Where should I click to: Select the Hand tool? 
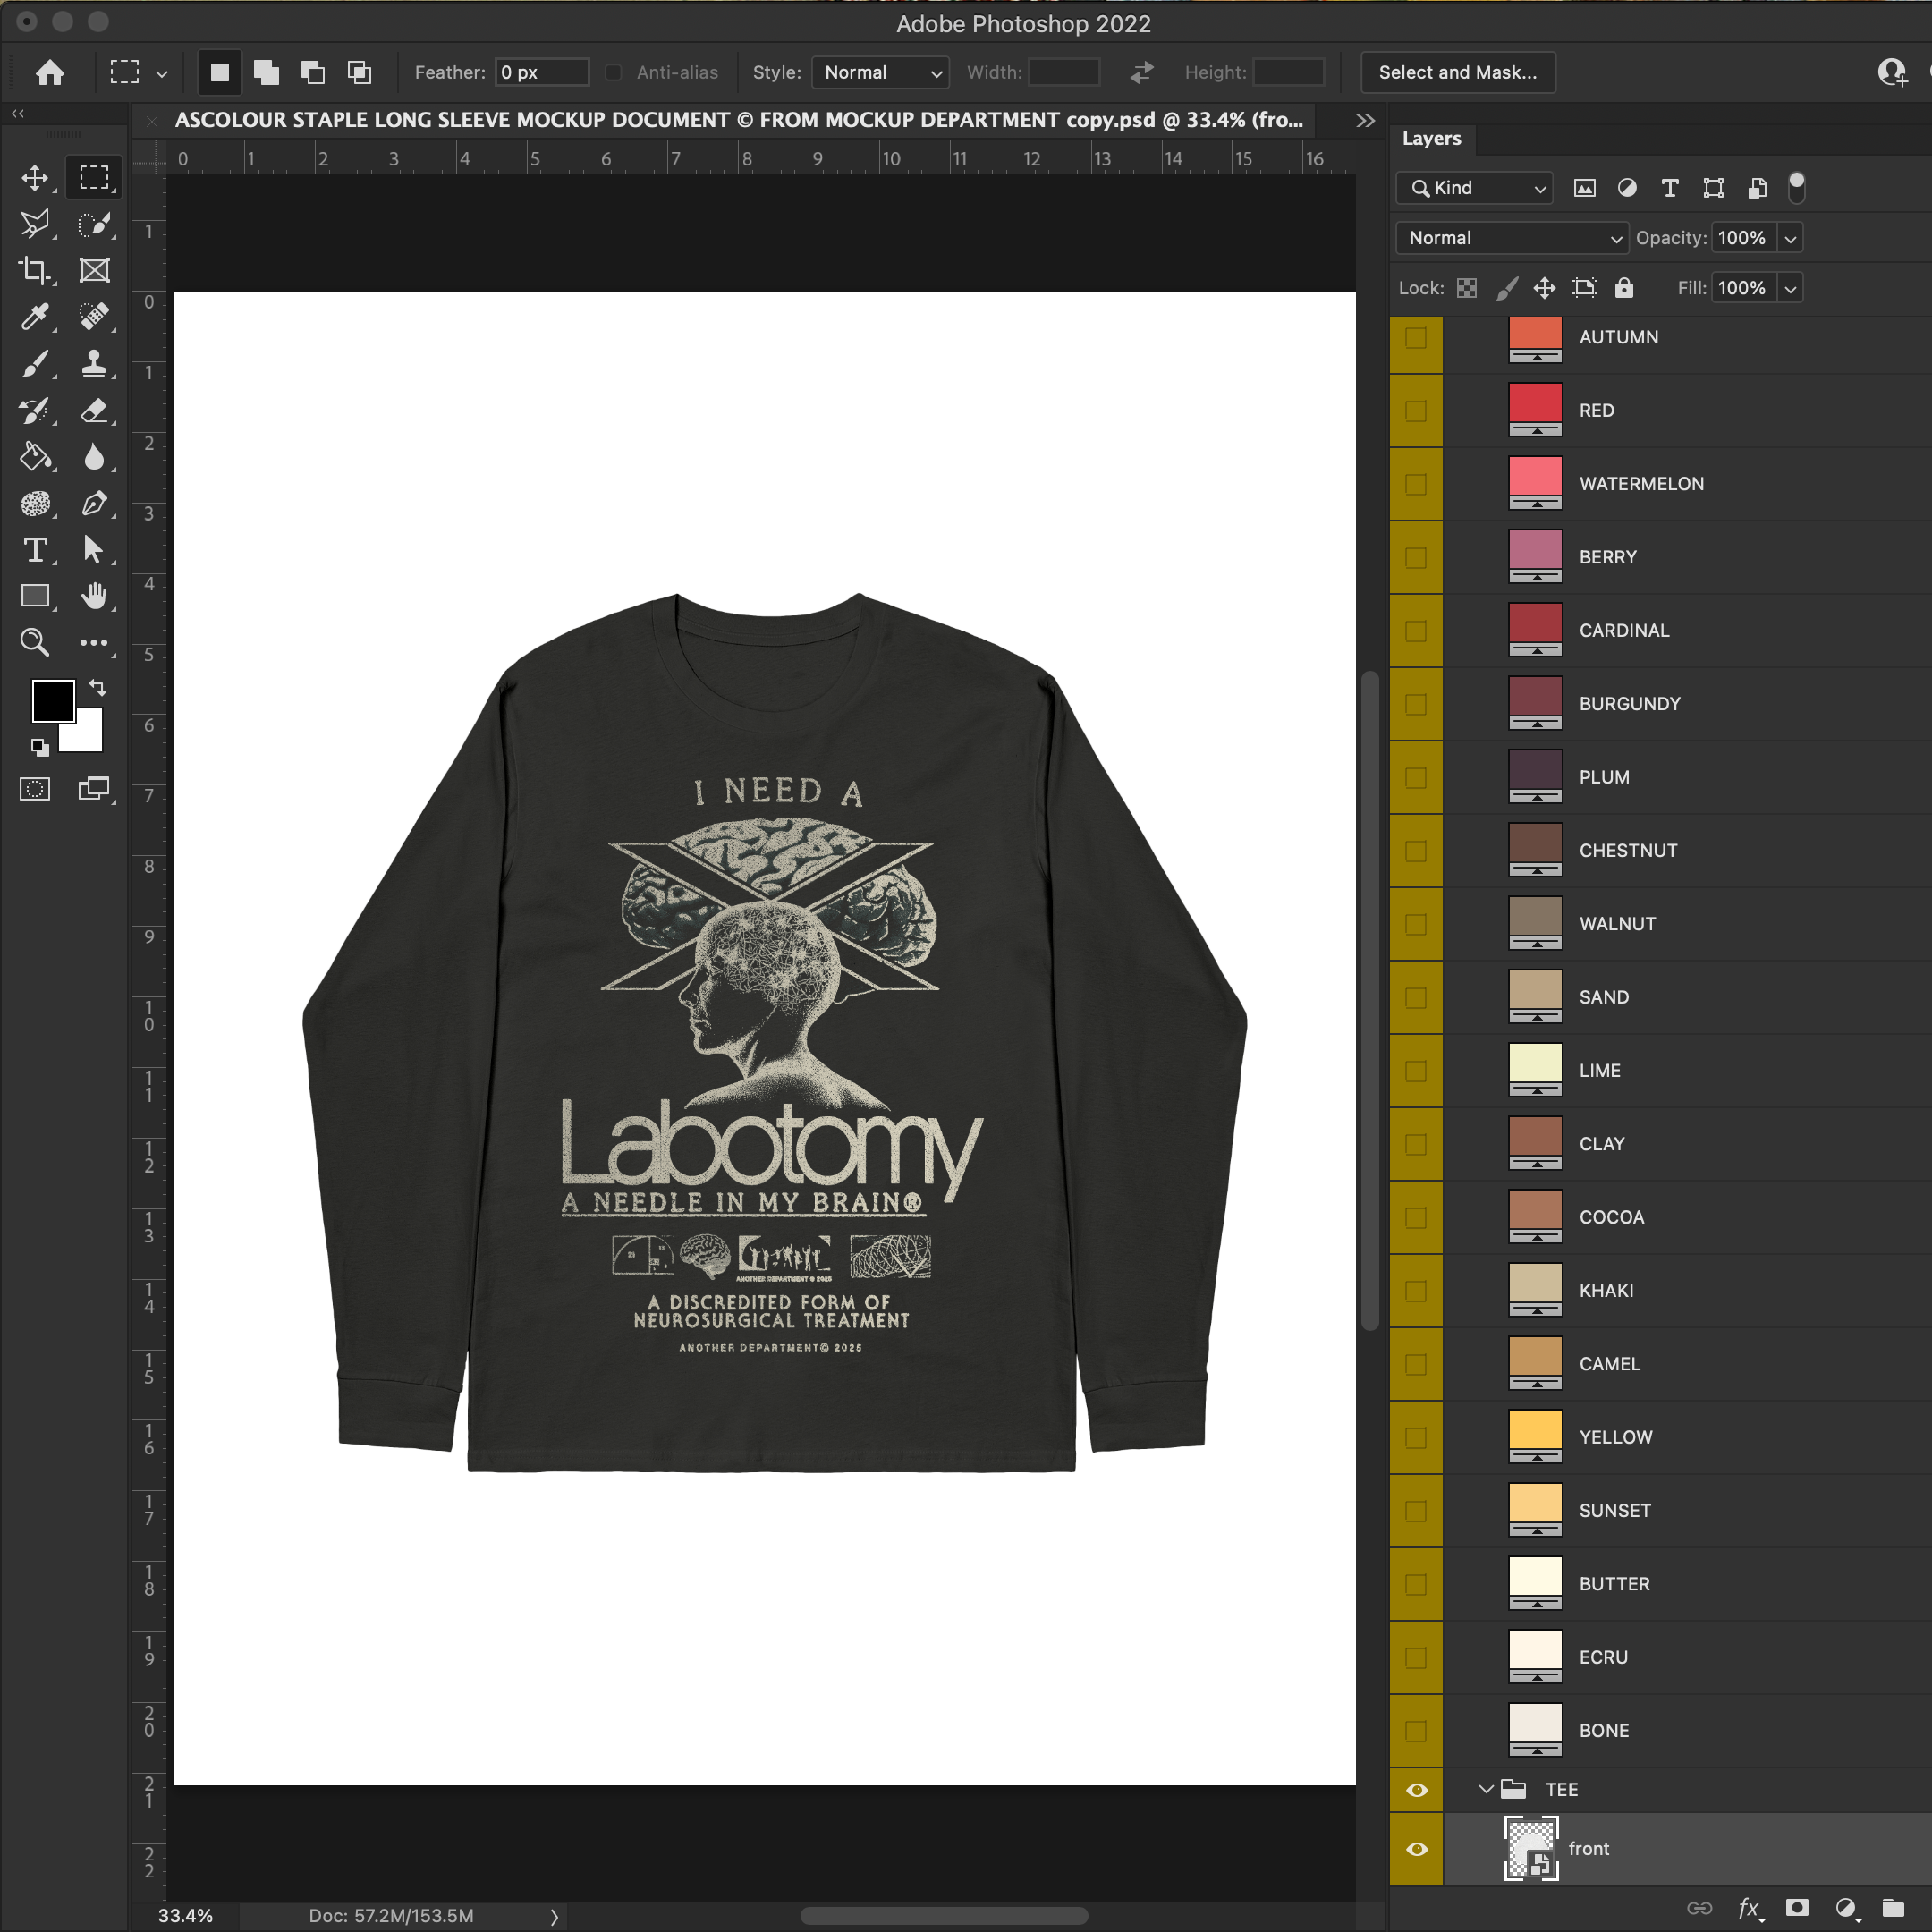(94, 596)
